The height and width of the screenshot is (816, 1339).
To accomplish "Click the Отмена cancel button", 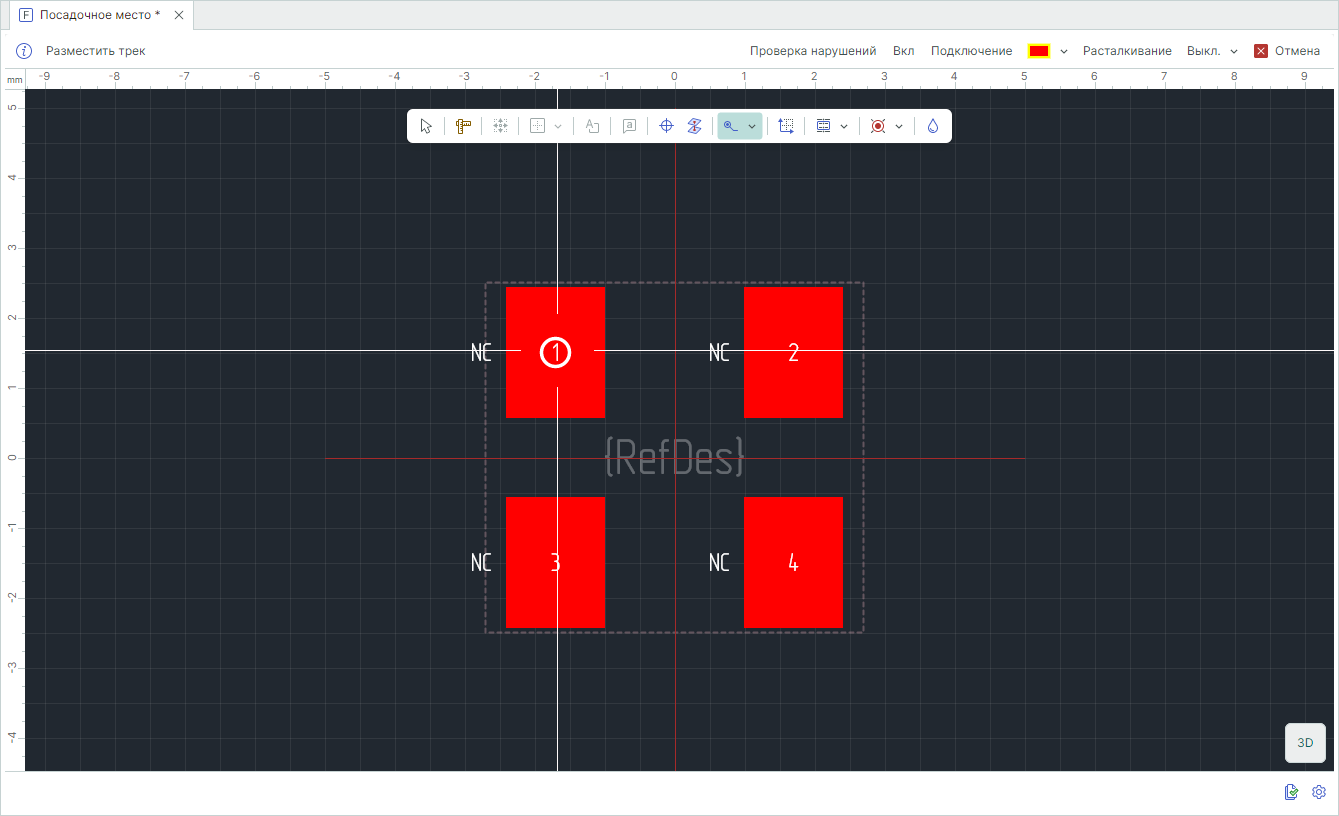I will click(1287, 51).
